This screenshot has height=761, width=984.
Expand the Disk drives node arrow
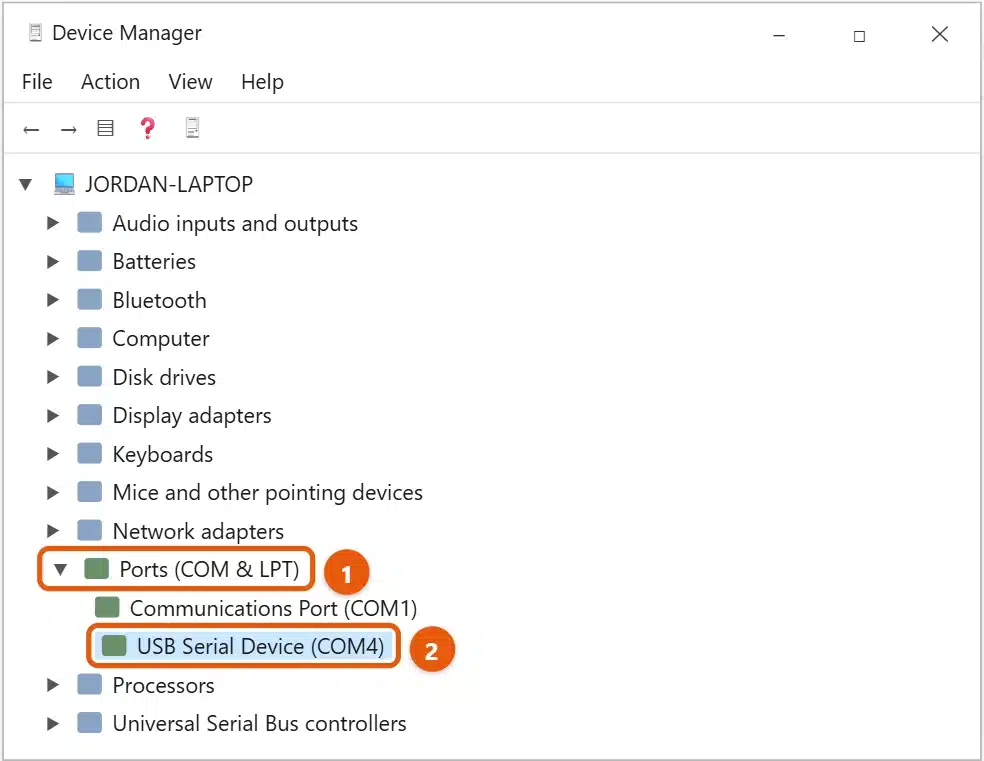coord(53,377)
